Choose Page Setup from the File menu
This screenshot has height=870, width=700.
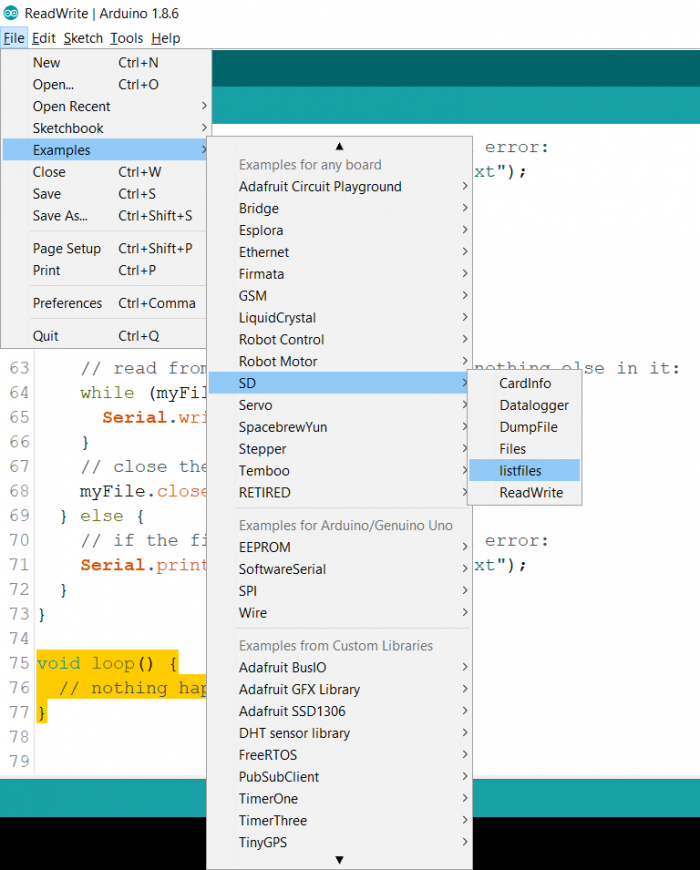[105, 248]
